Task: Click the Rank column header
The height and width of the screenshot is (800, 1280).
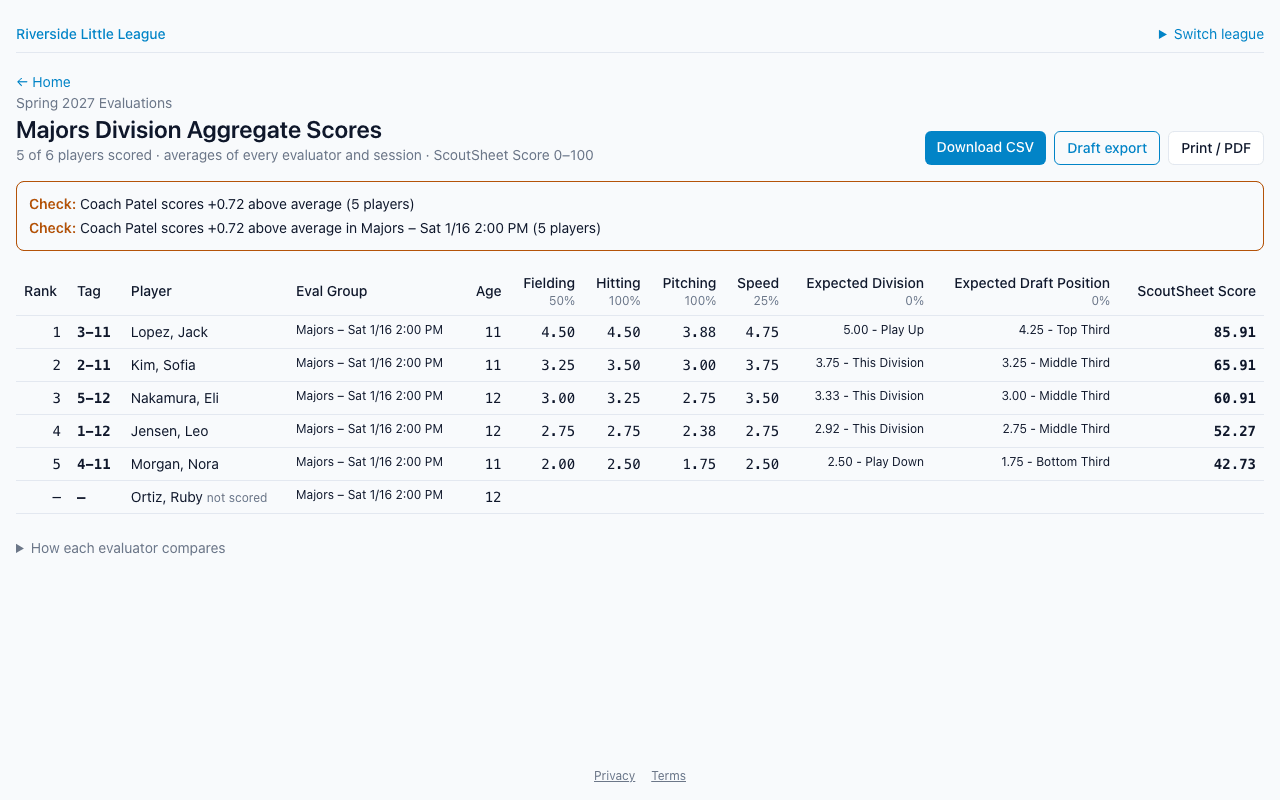Action: point(41,291)
